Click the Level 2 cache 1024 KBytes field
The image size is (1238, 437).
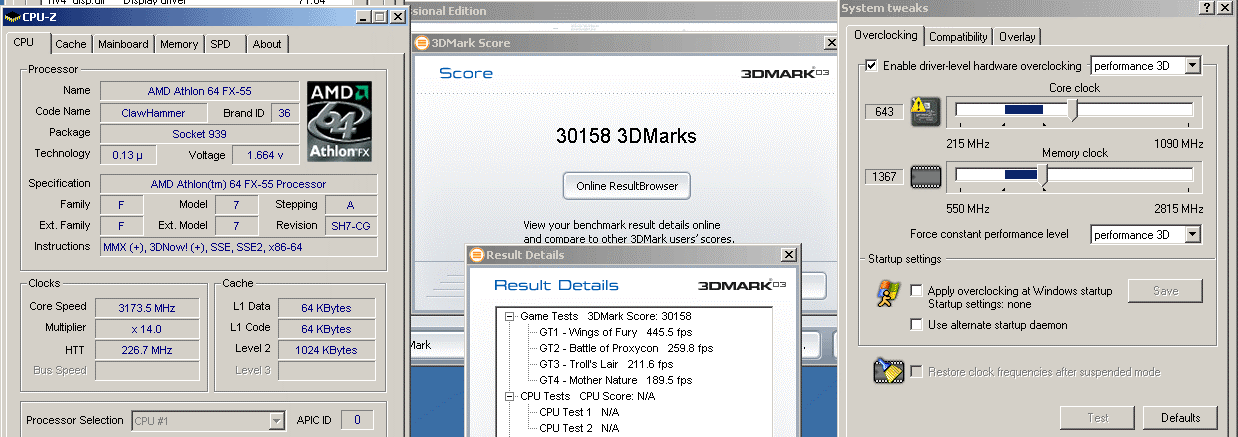326,350
